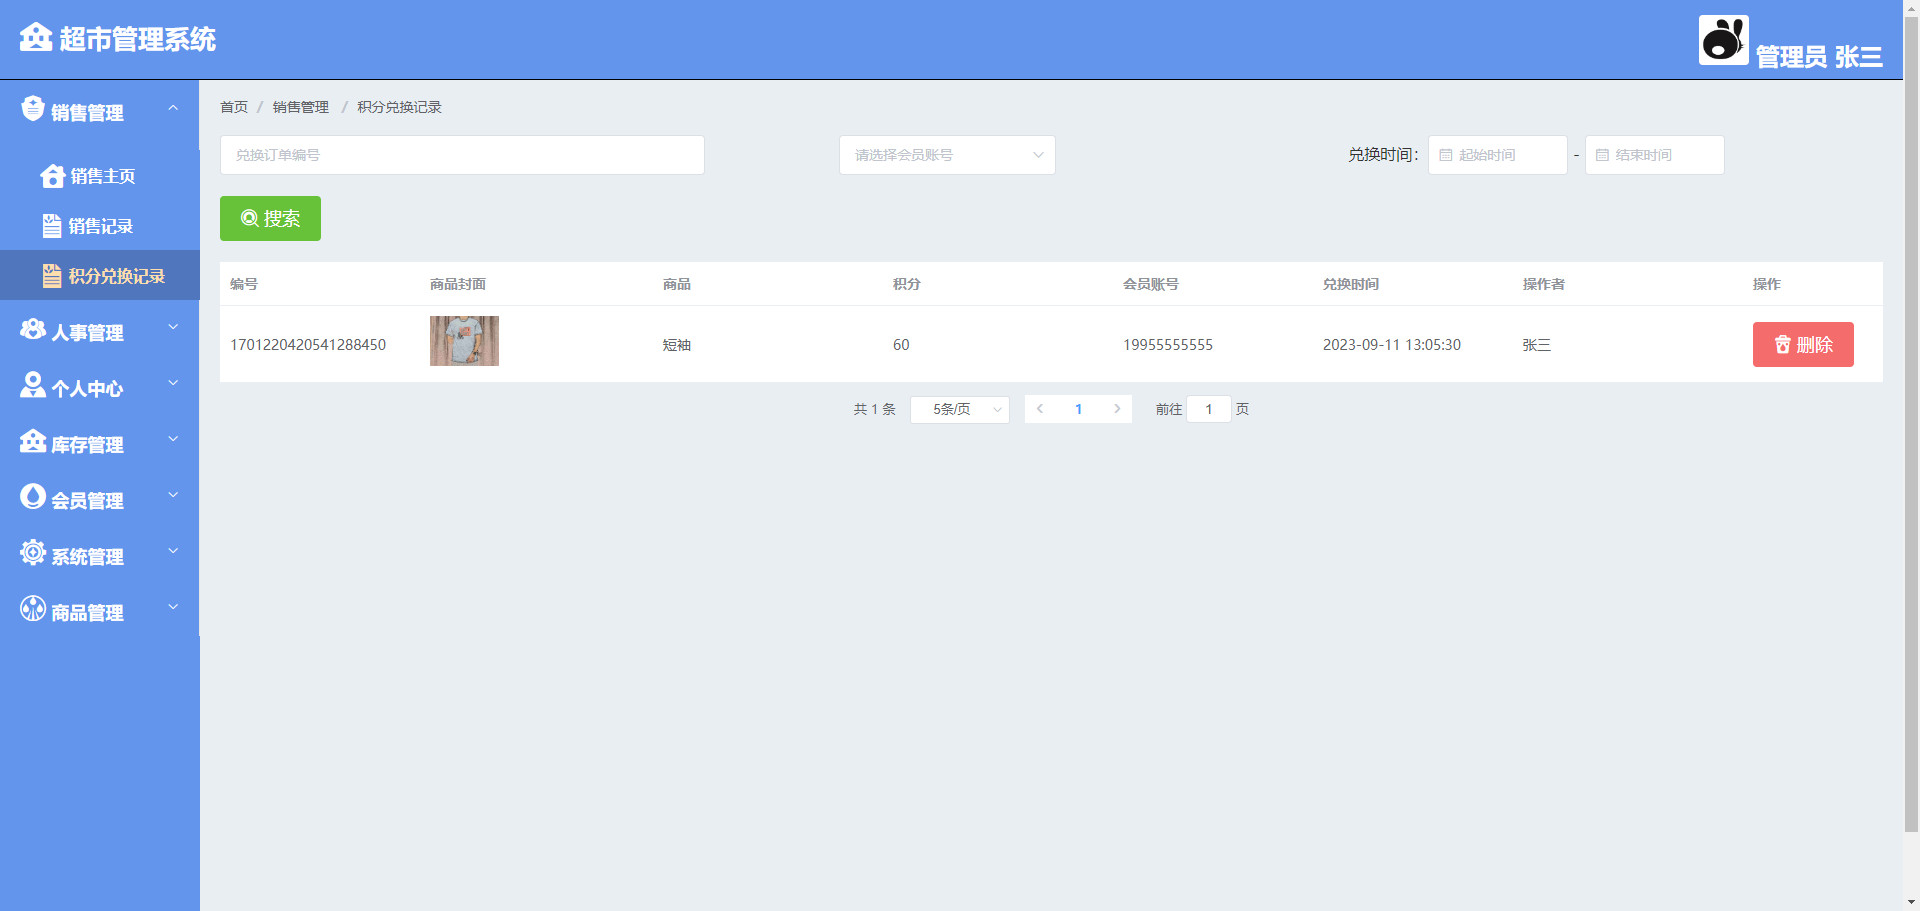
Task: Click the calendar icon in 起始时间 field
Action: click(1445, 155)
